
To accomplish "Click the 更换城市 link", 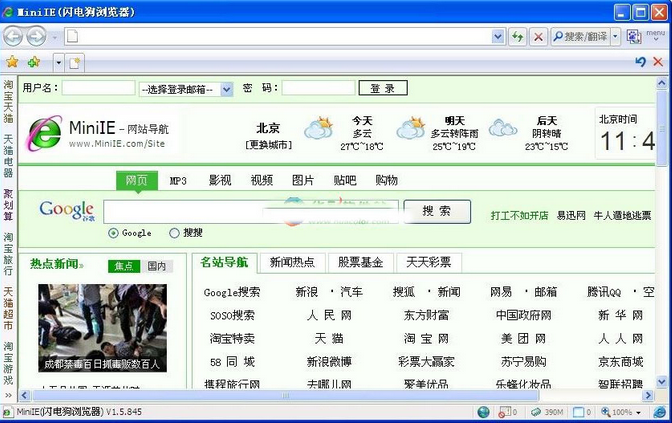I will (269, 145).
